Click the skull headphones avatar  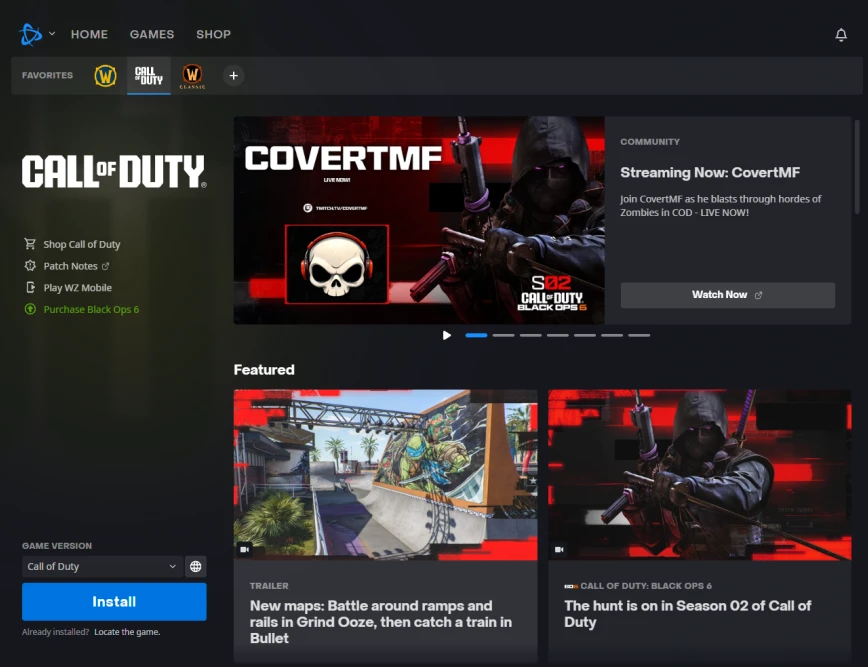click(337, 264)
